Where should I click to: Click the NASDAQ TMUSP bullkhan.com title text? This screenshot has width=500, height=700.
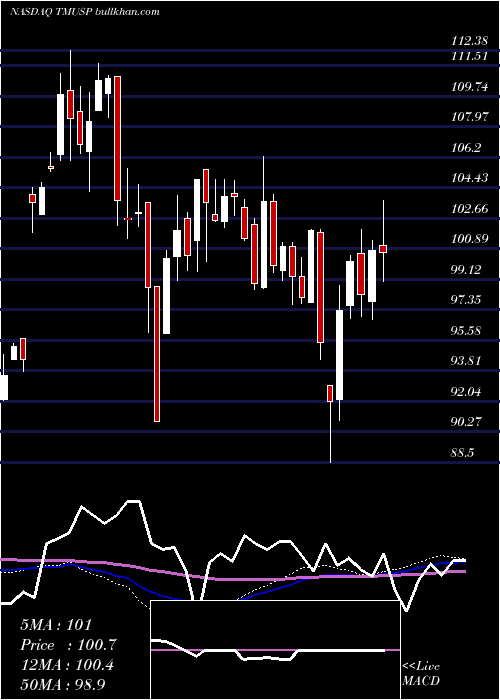[84, 11]
